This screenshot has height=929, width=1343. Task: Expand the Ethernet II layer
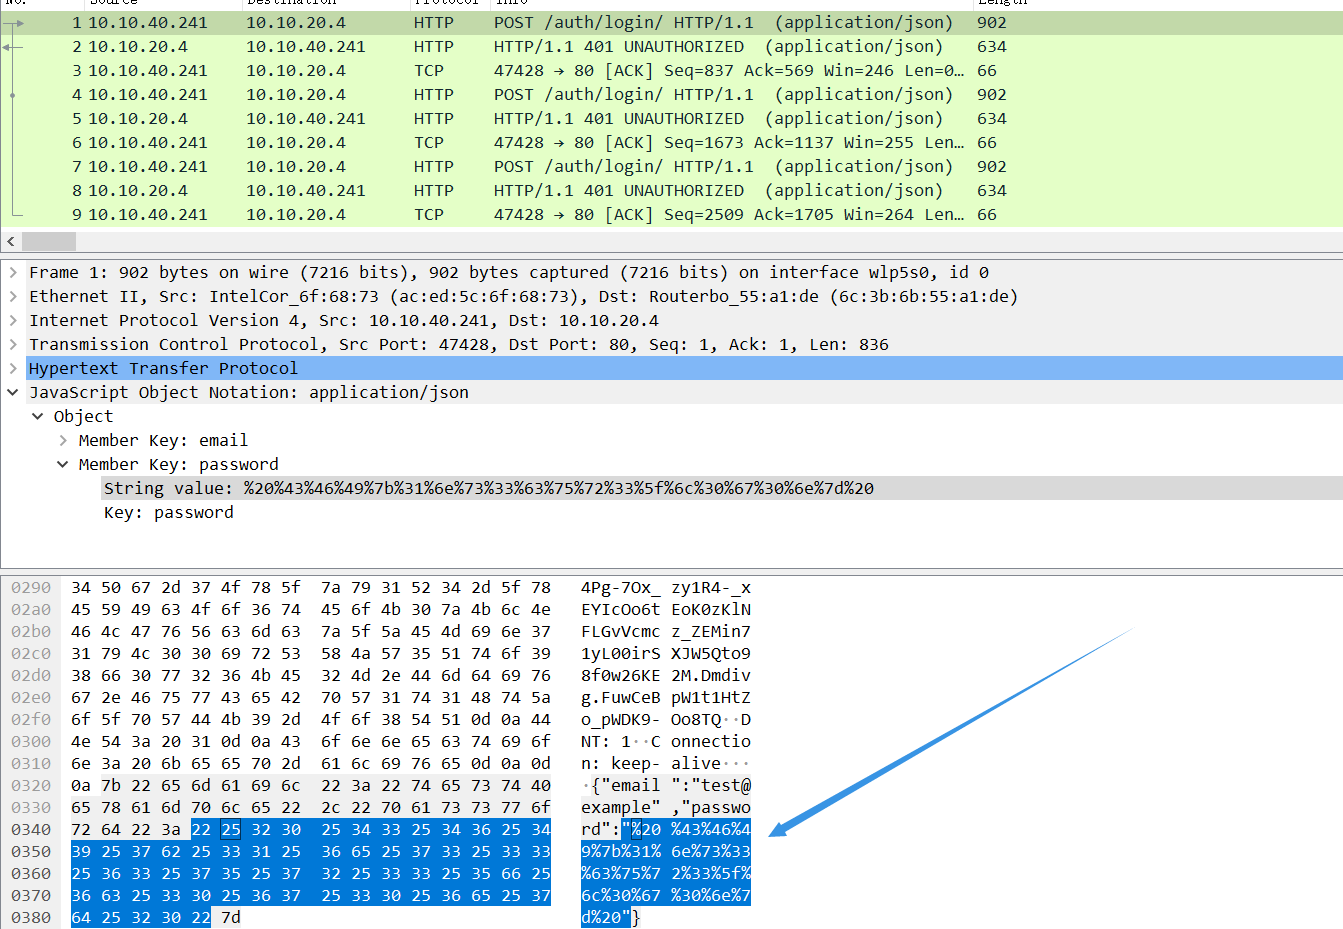click(13, 296)
